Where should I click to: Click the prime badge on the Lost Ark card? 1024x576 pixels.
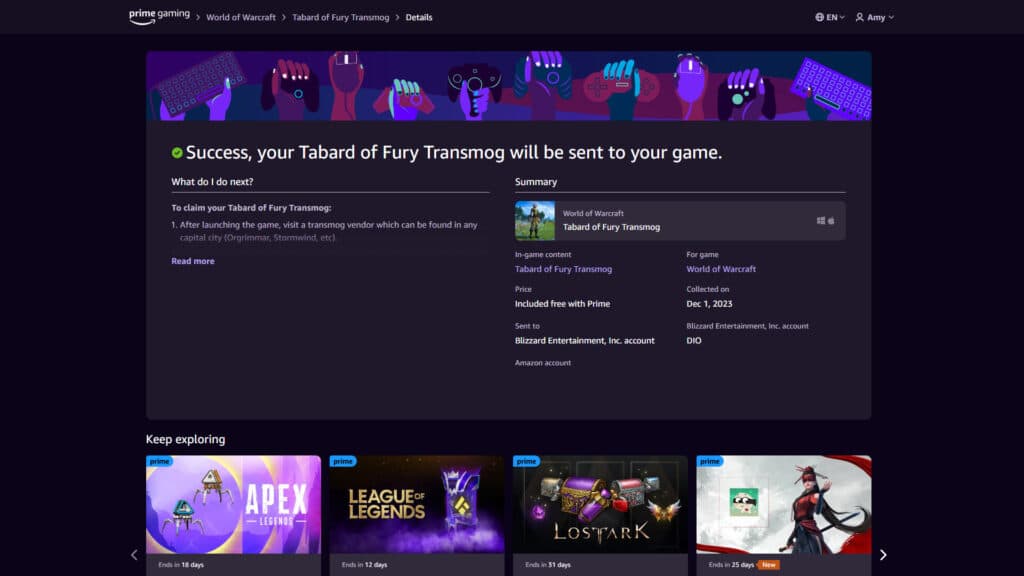pos(526,461)
